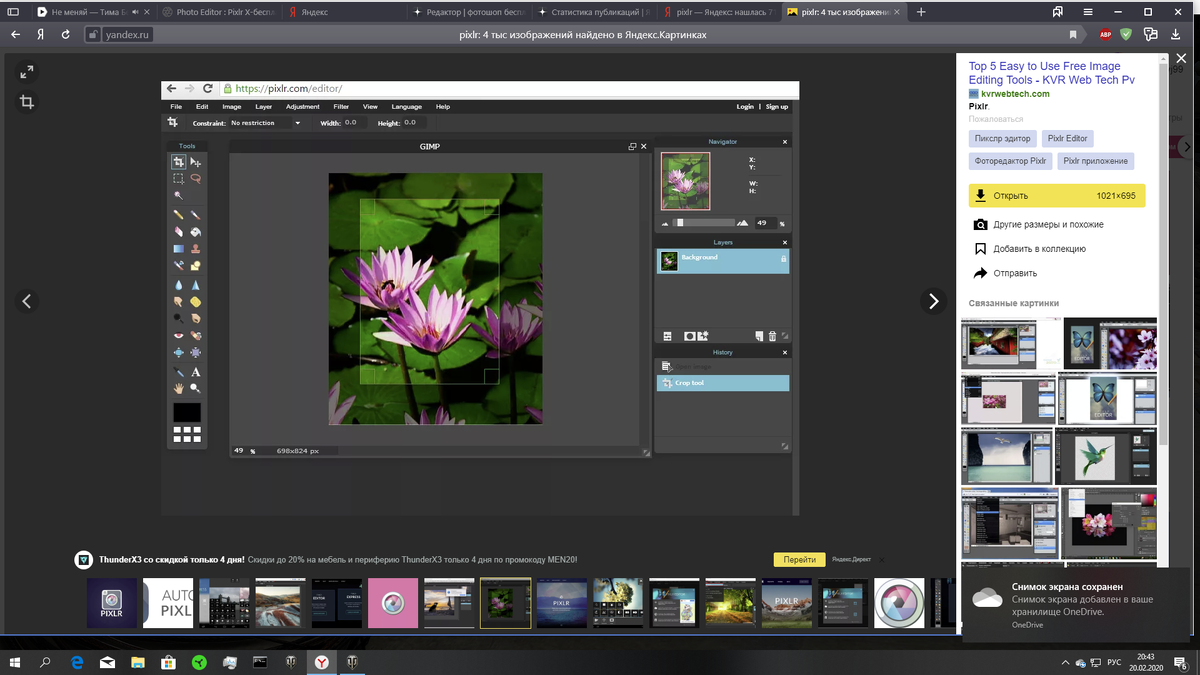Open the Mail app from the taskbar
This screenshot has height=675, width=1200.
[x=107, y=662]
